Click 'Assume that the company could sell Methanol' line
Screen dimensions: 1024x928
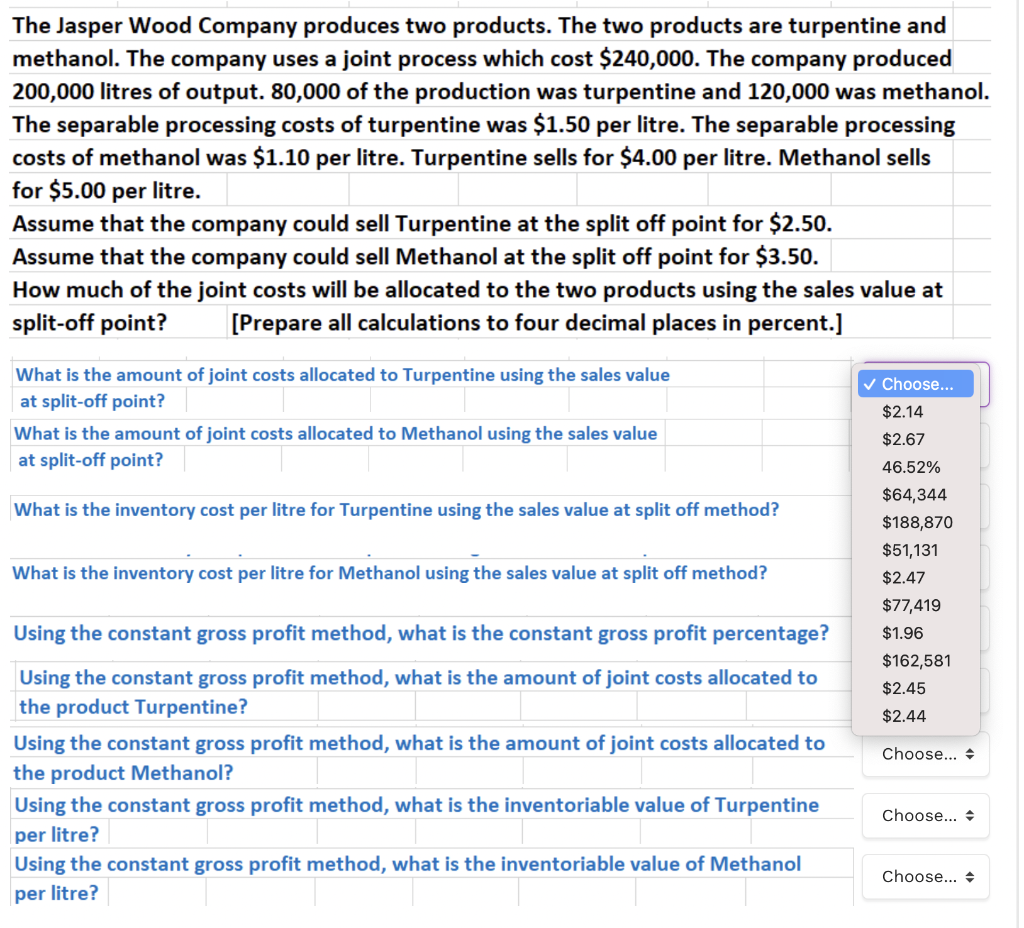417,258
